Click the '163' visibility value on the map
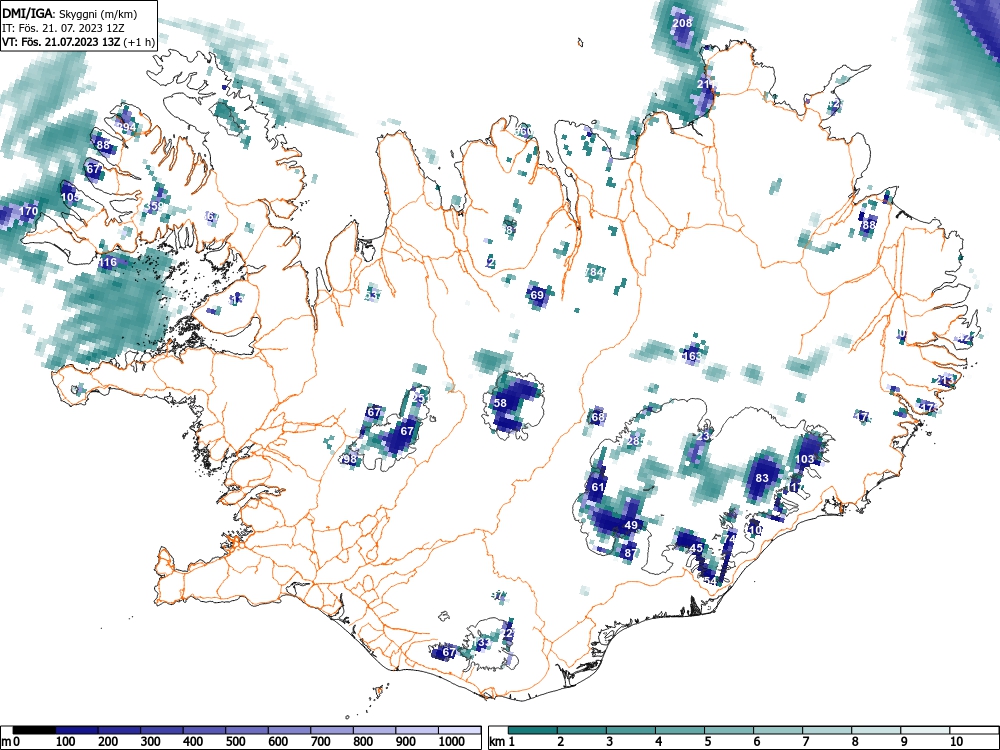This screenshot has width=1000, height=750. point(692,356)
